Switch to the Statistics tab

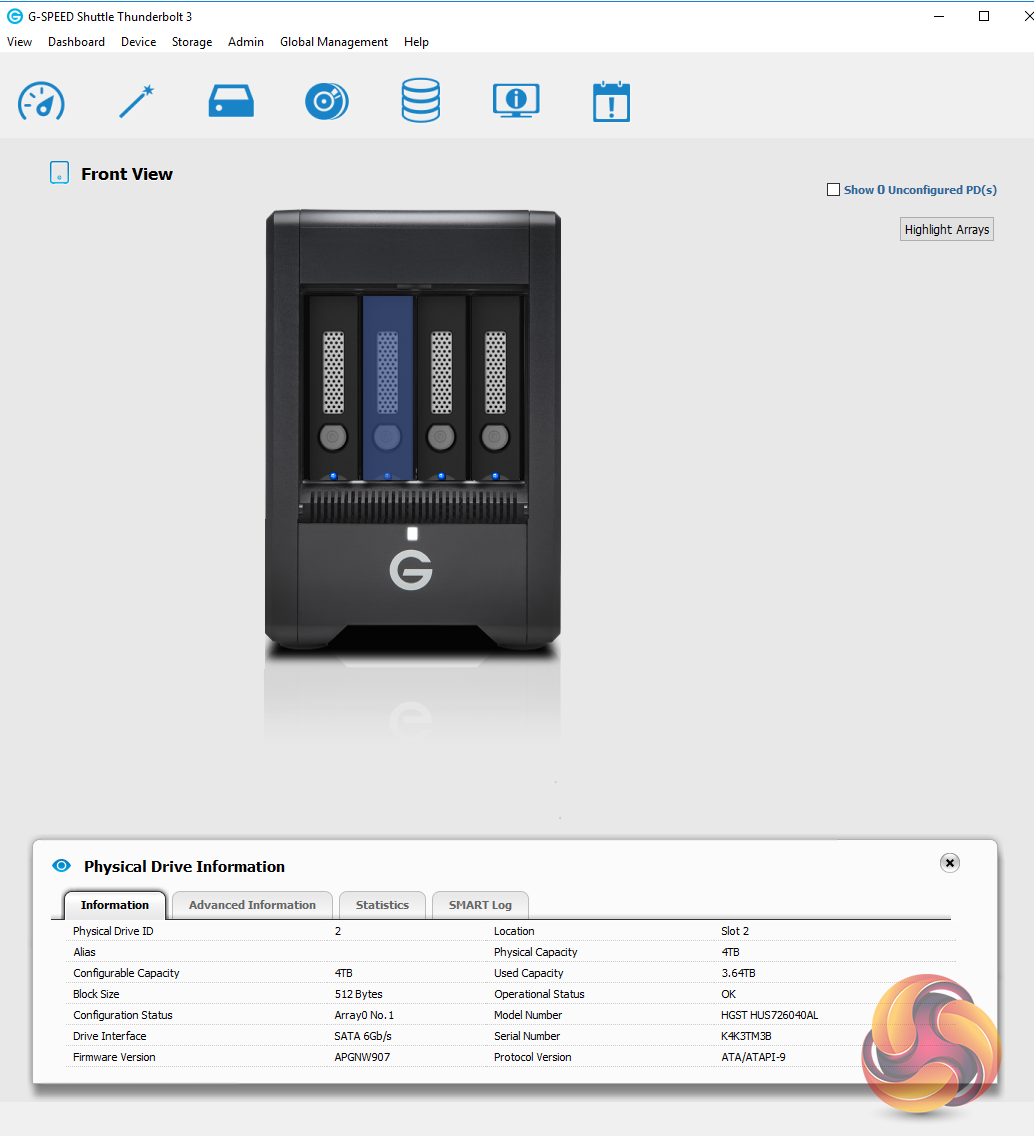click(382, 905)
